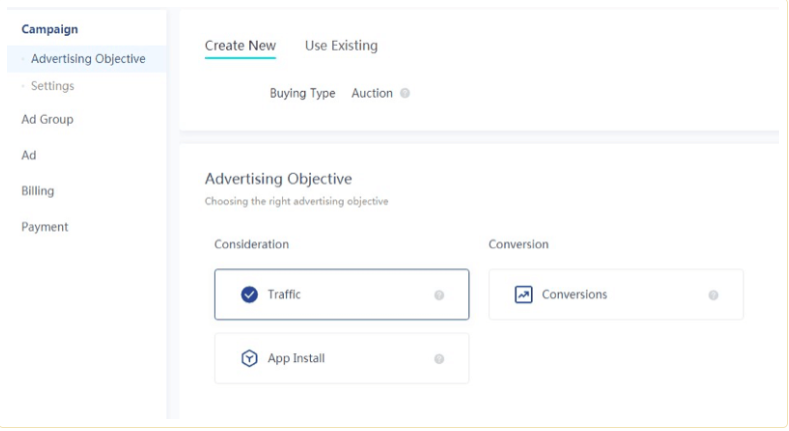Open help tooltip next to Auction

405,94
